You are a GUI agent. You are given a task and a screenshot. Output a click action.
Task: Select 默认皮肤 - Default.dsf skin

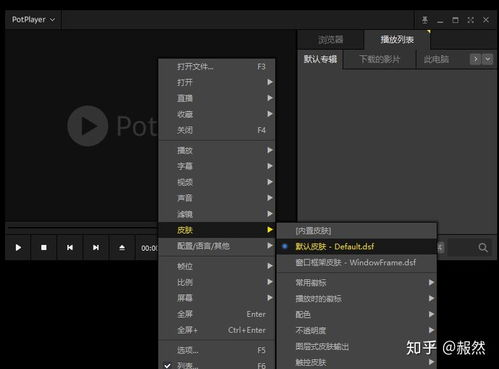[357, 247]
